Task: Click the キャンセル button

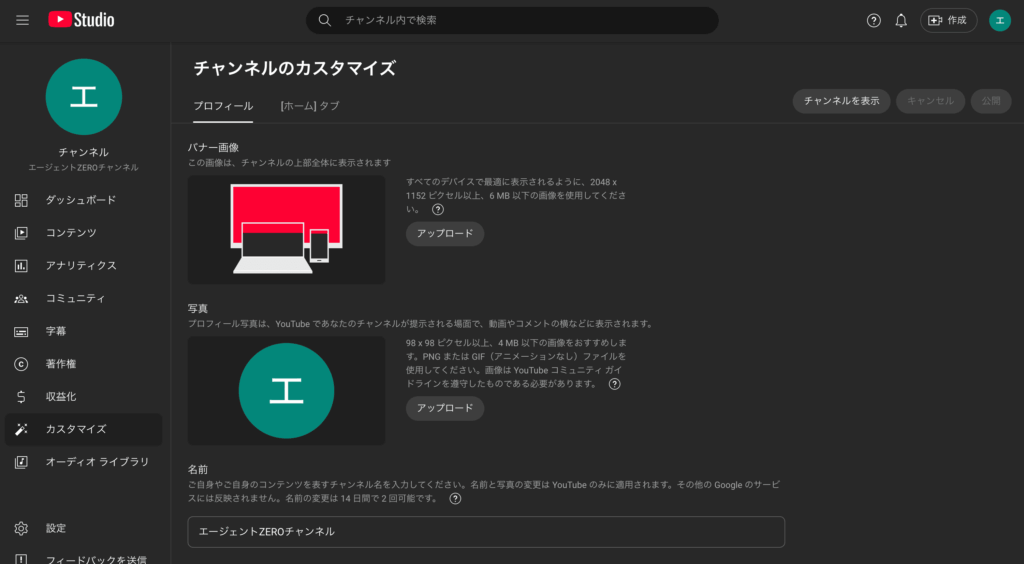Action: pos(930,101)
